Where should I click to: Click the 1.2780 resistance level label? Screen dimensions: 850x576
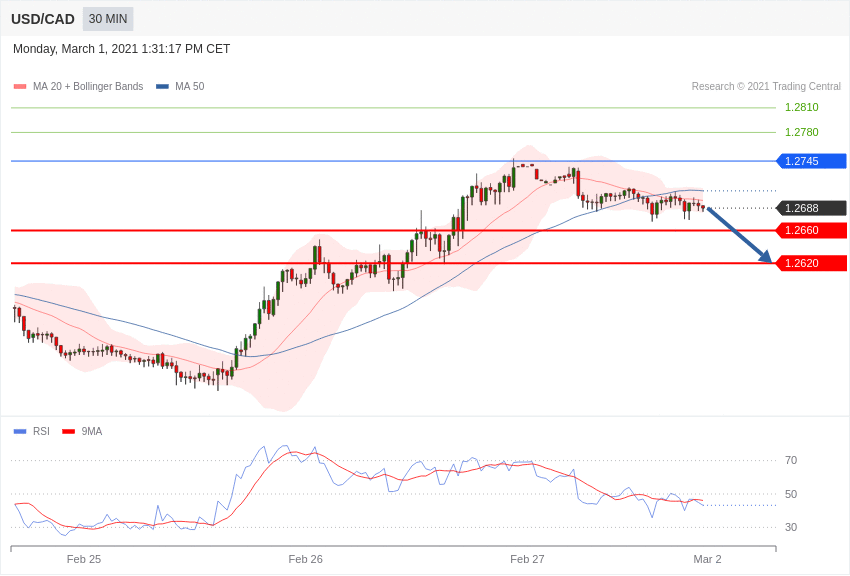pos(801,132)
